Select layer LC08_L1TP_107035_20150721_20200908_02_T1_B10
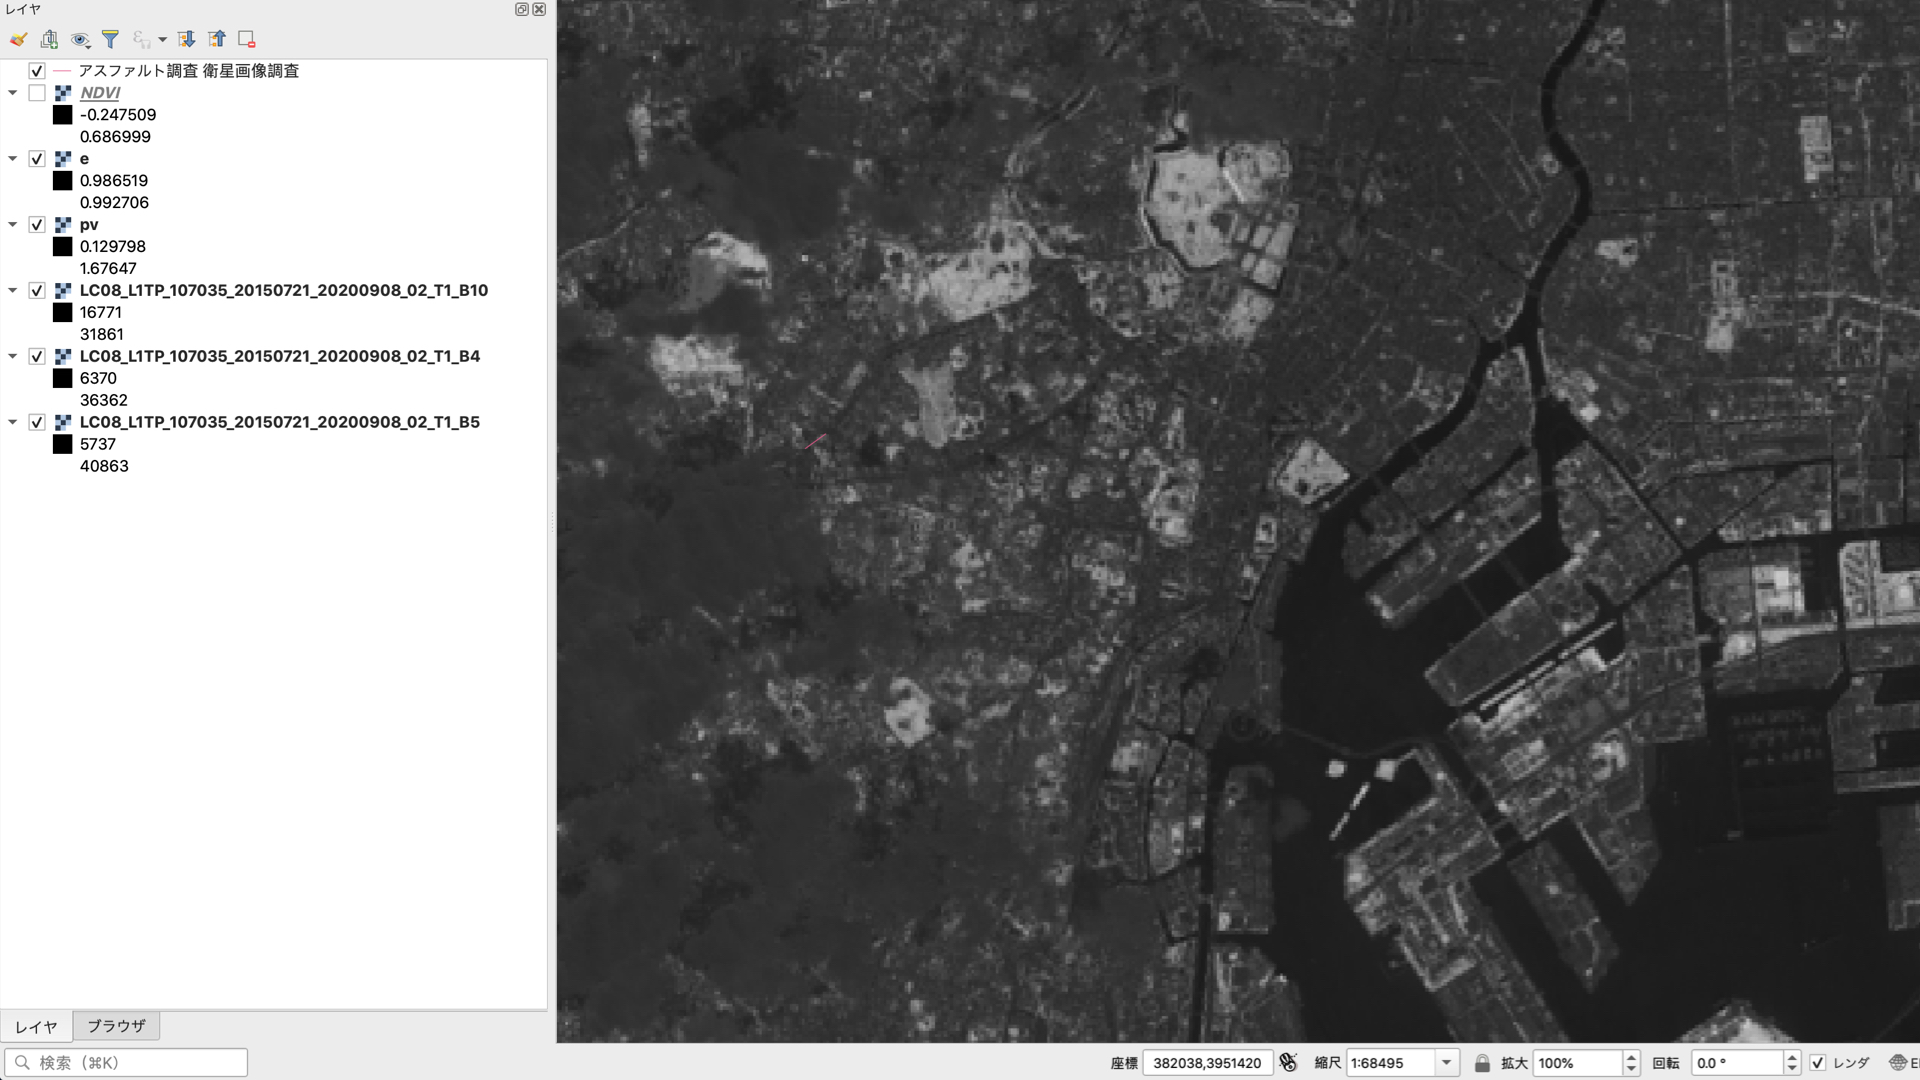The image size is (1920, 1080). coord(284,291)
